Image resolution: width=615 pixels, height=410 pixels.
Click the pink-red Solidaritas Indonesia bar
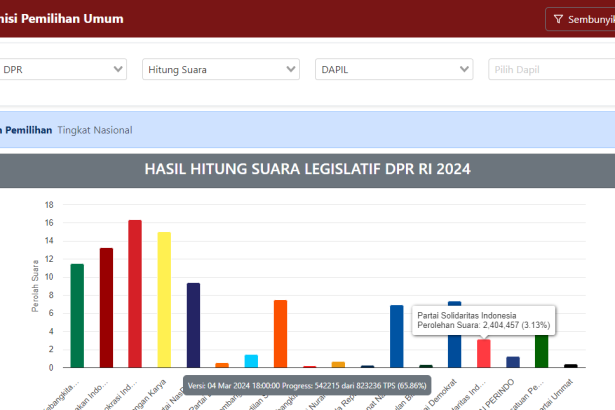click(484, 354)
